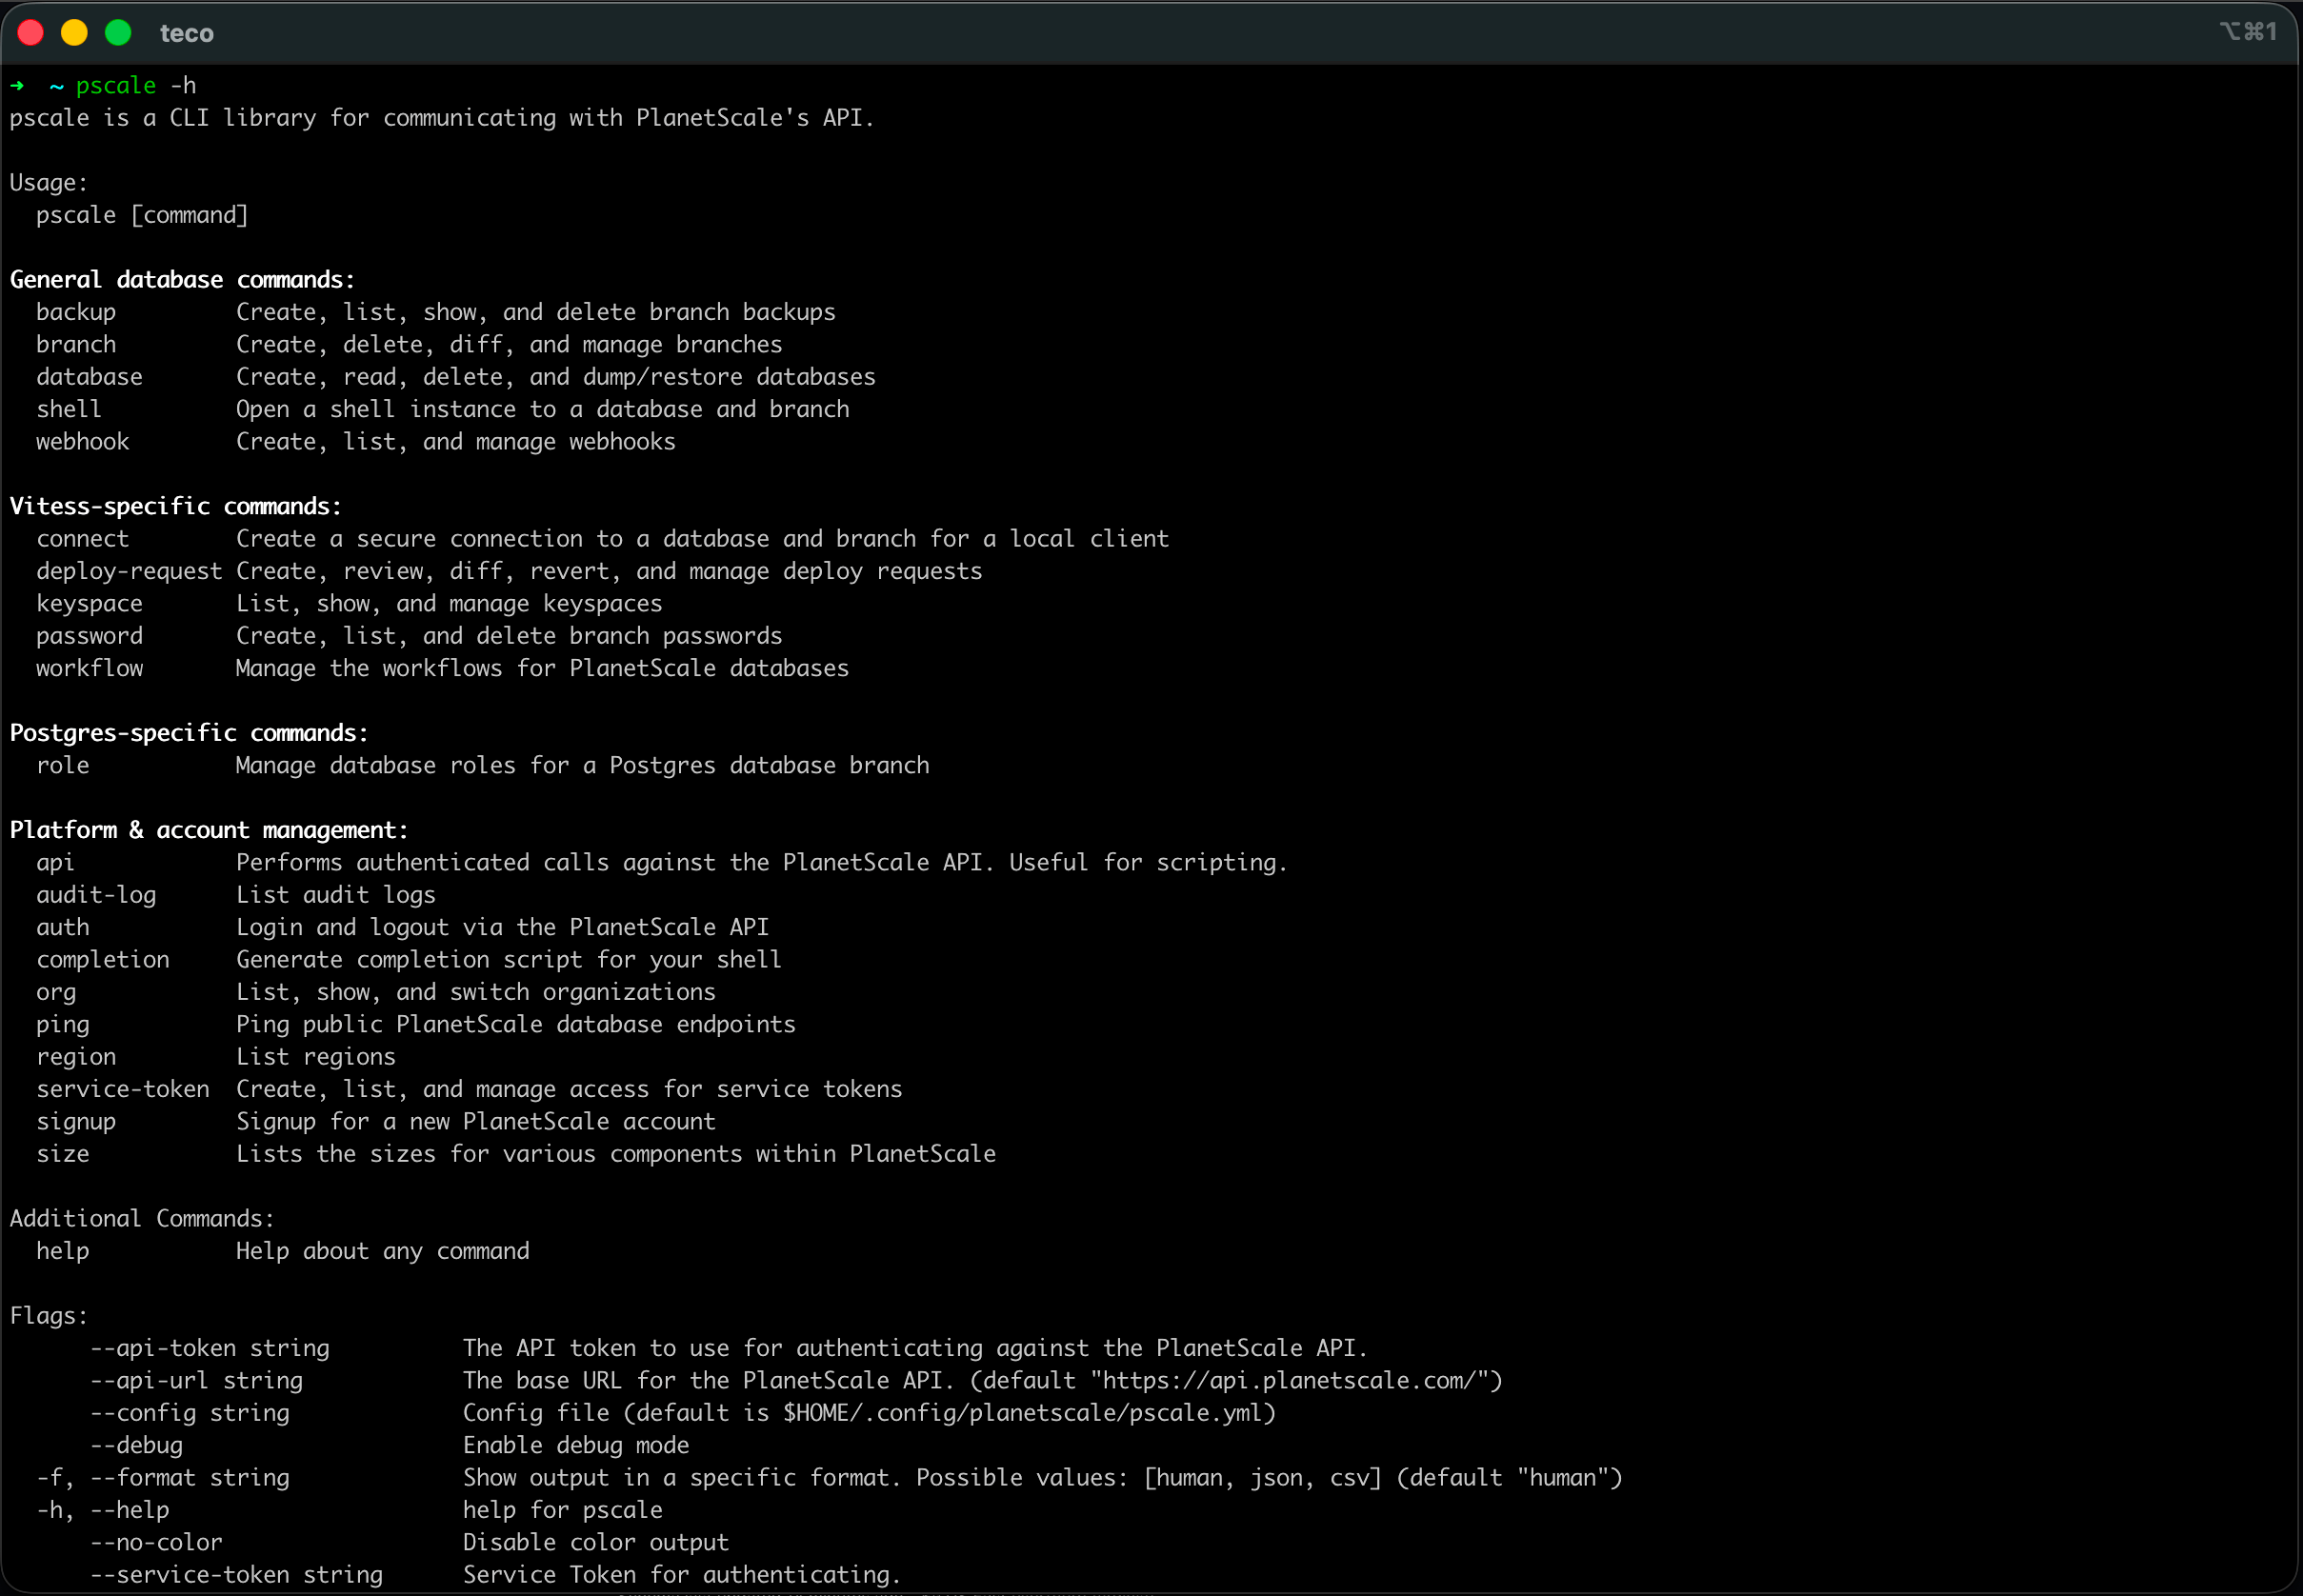Select the 'role' command name
This screenshot has height=1596, width=2303.
pos(63,766)
